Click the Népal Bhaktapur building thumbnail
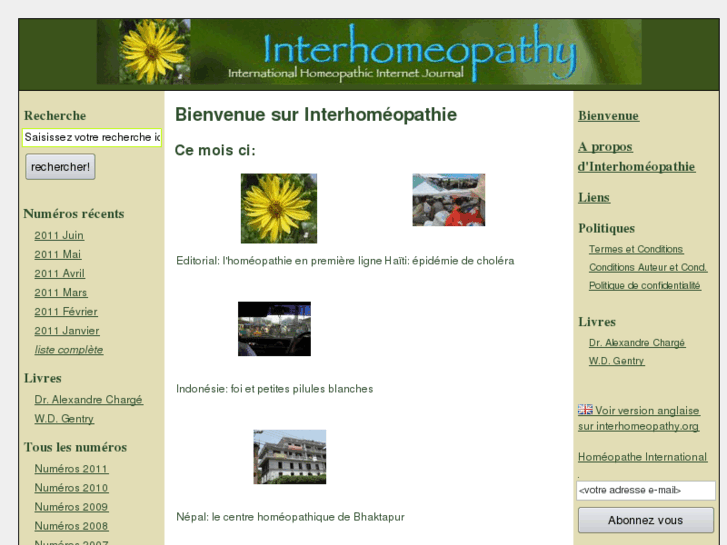727x545 pixels. [x=290, y=457]
